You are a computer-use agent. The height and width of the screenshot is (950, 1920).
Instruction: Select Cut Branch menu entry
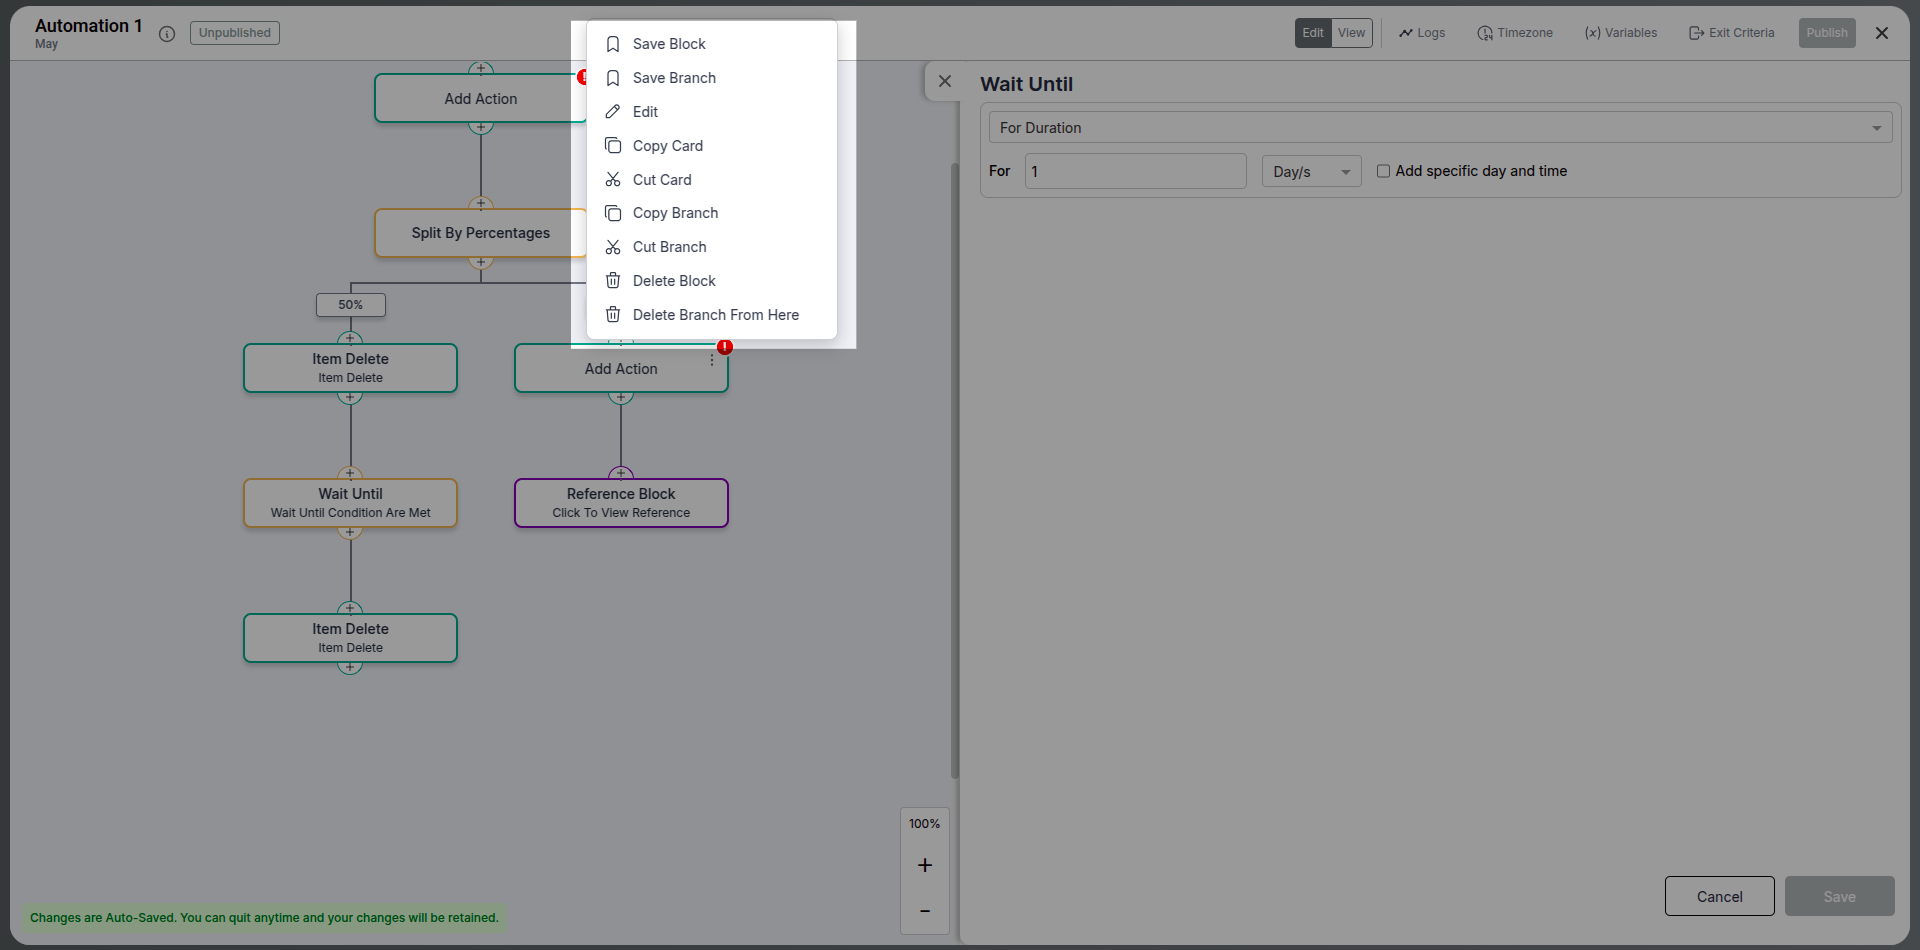click(711, 247)
